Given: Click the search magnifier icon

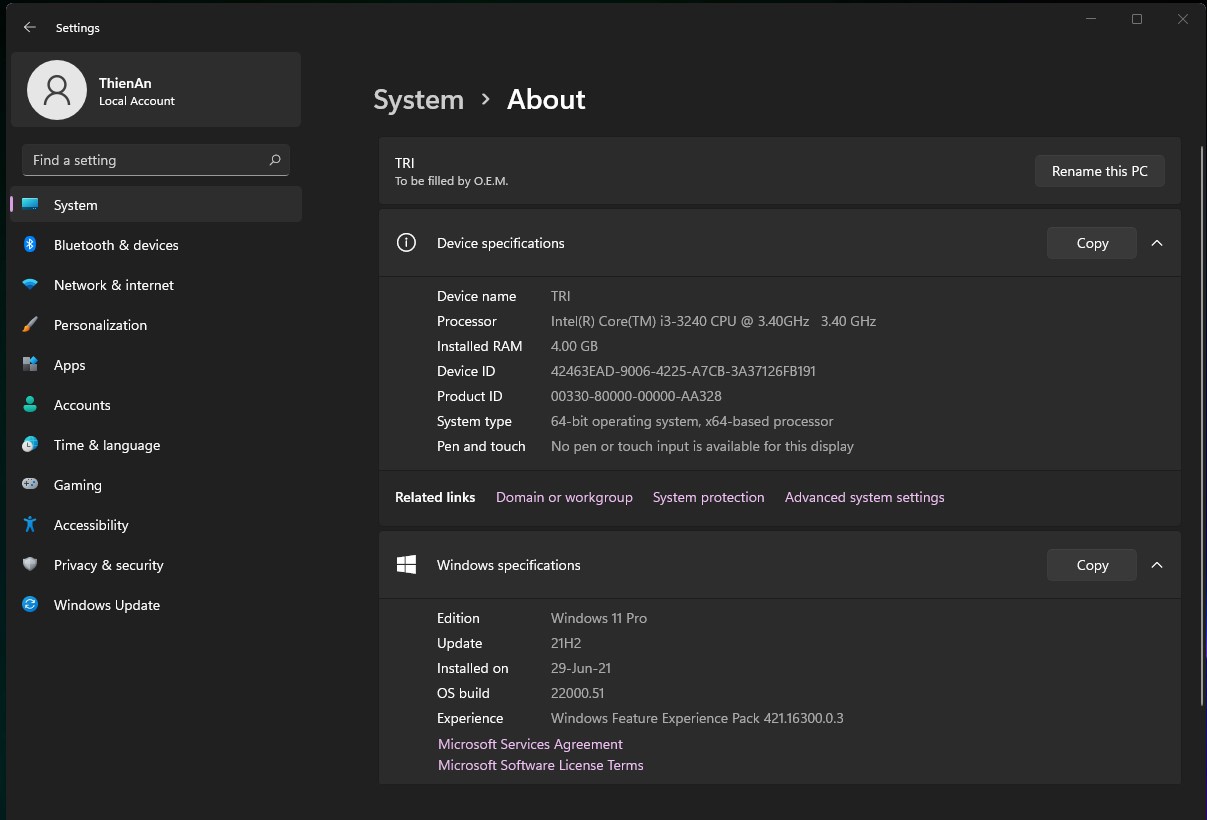Looking at the screenshot, I should point(275,160).
